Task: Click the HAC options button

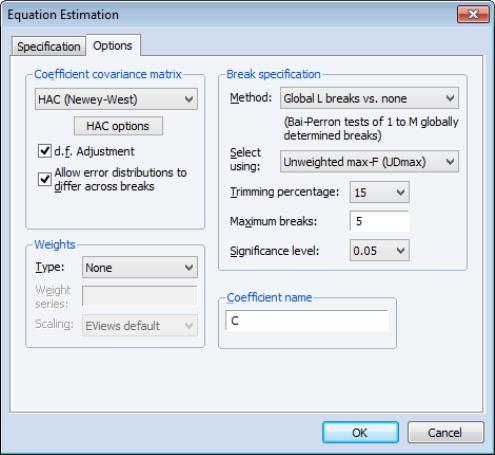Action: pos(118,126)
